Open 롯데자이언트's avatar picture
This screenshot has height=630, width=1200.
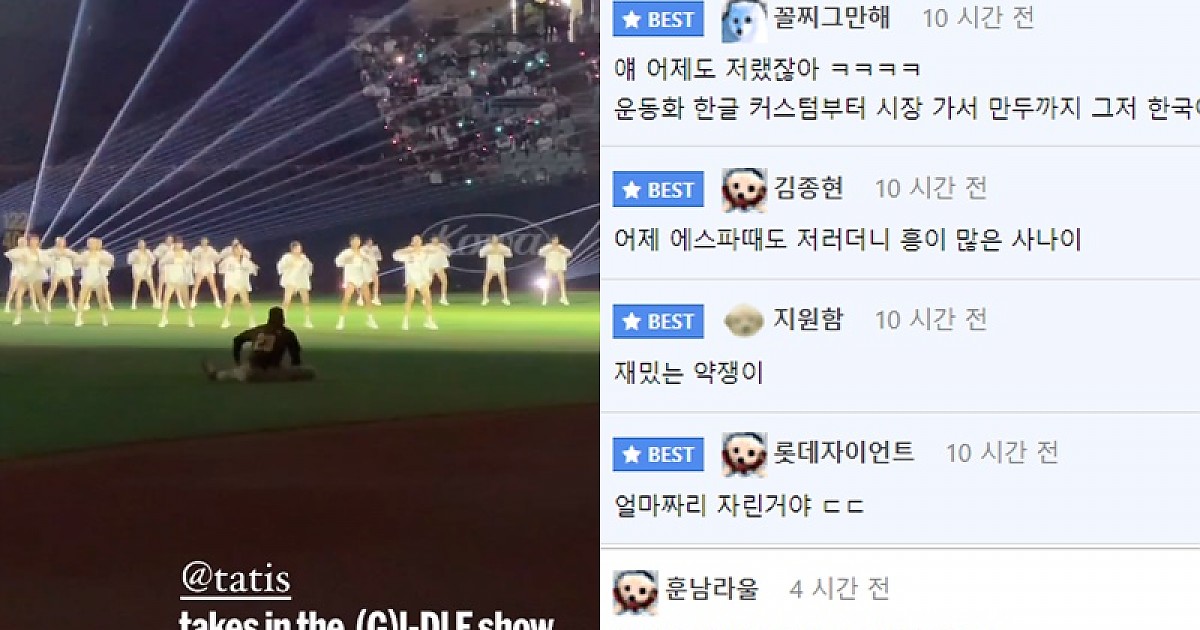[x=744, y=454]
